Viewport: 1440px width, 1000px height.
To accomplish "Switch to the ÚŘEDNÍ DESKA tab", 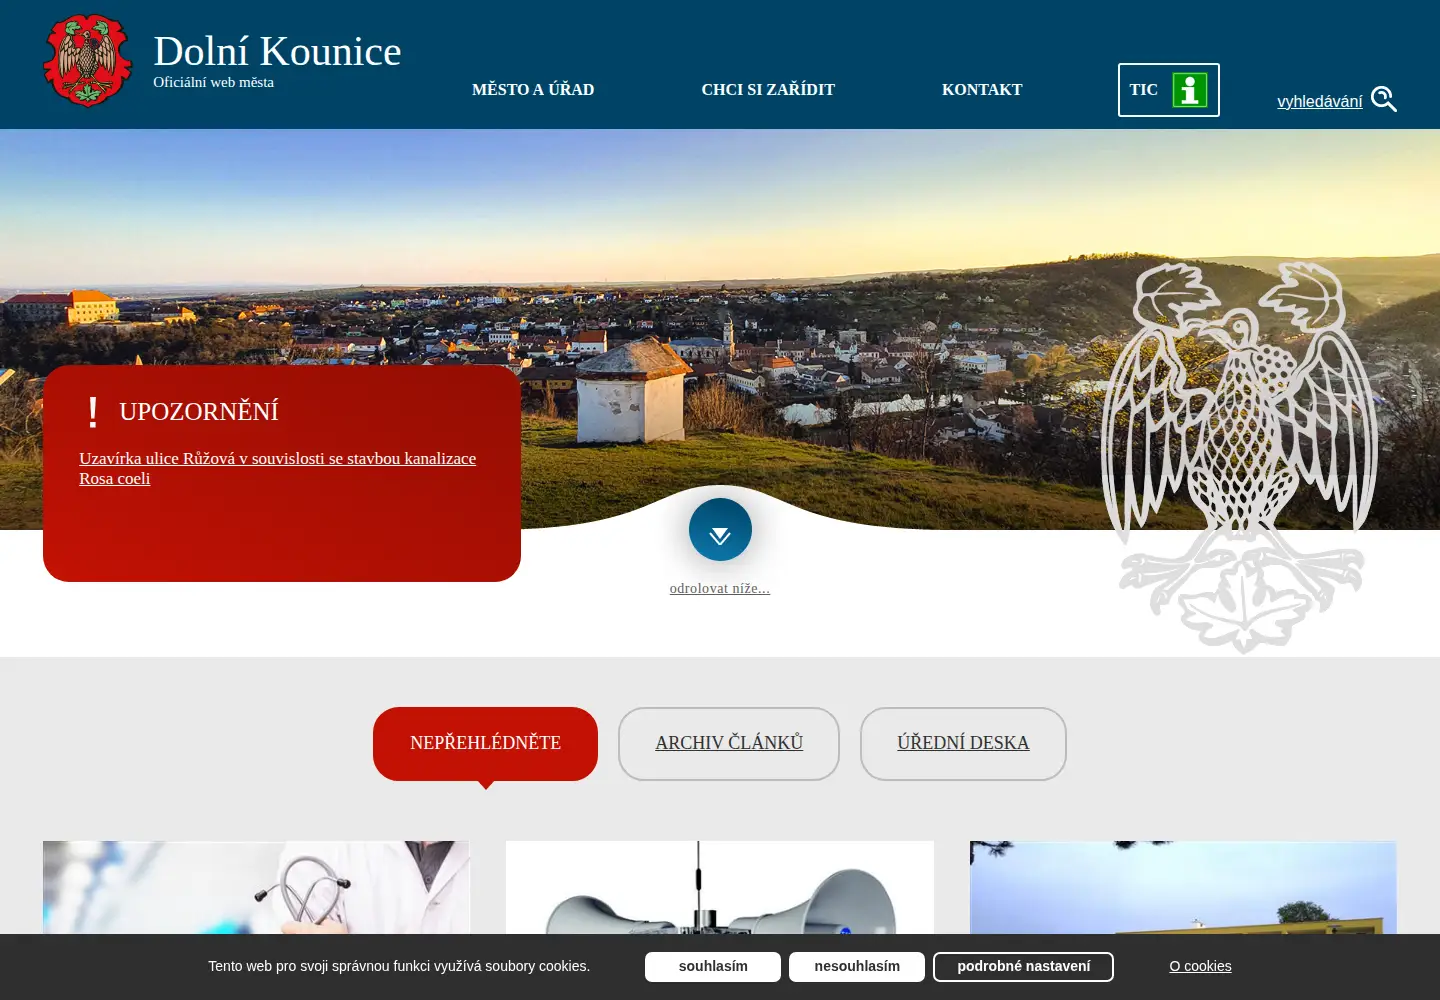I will tap(963, 743).
